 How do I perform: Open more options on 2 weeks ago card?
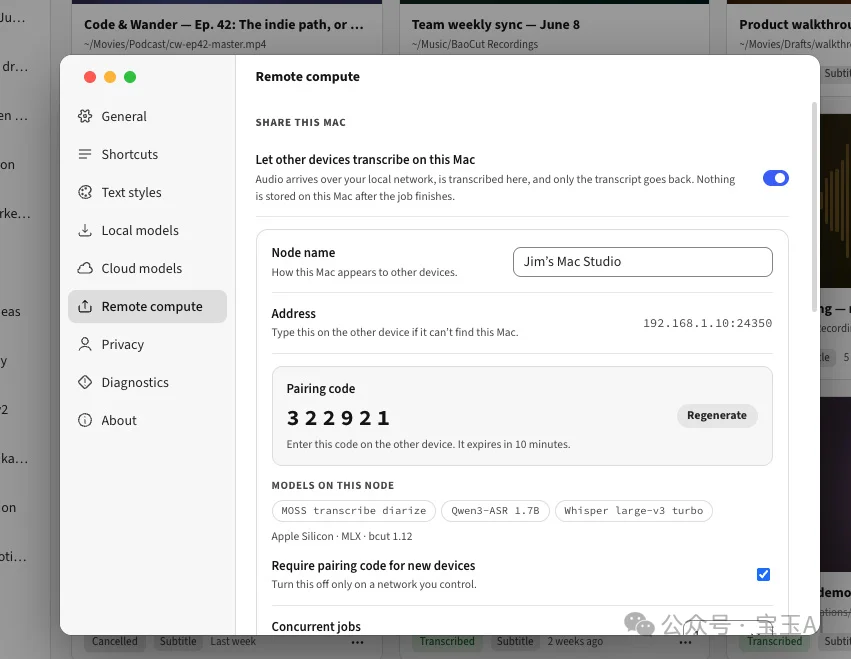[685, 642]
